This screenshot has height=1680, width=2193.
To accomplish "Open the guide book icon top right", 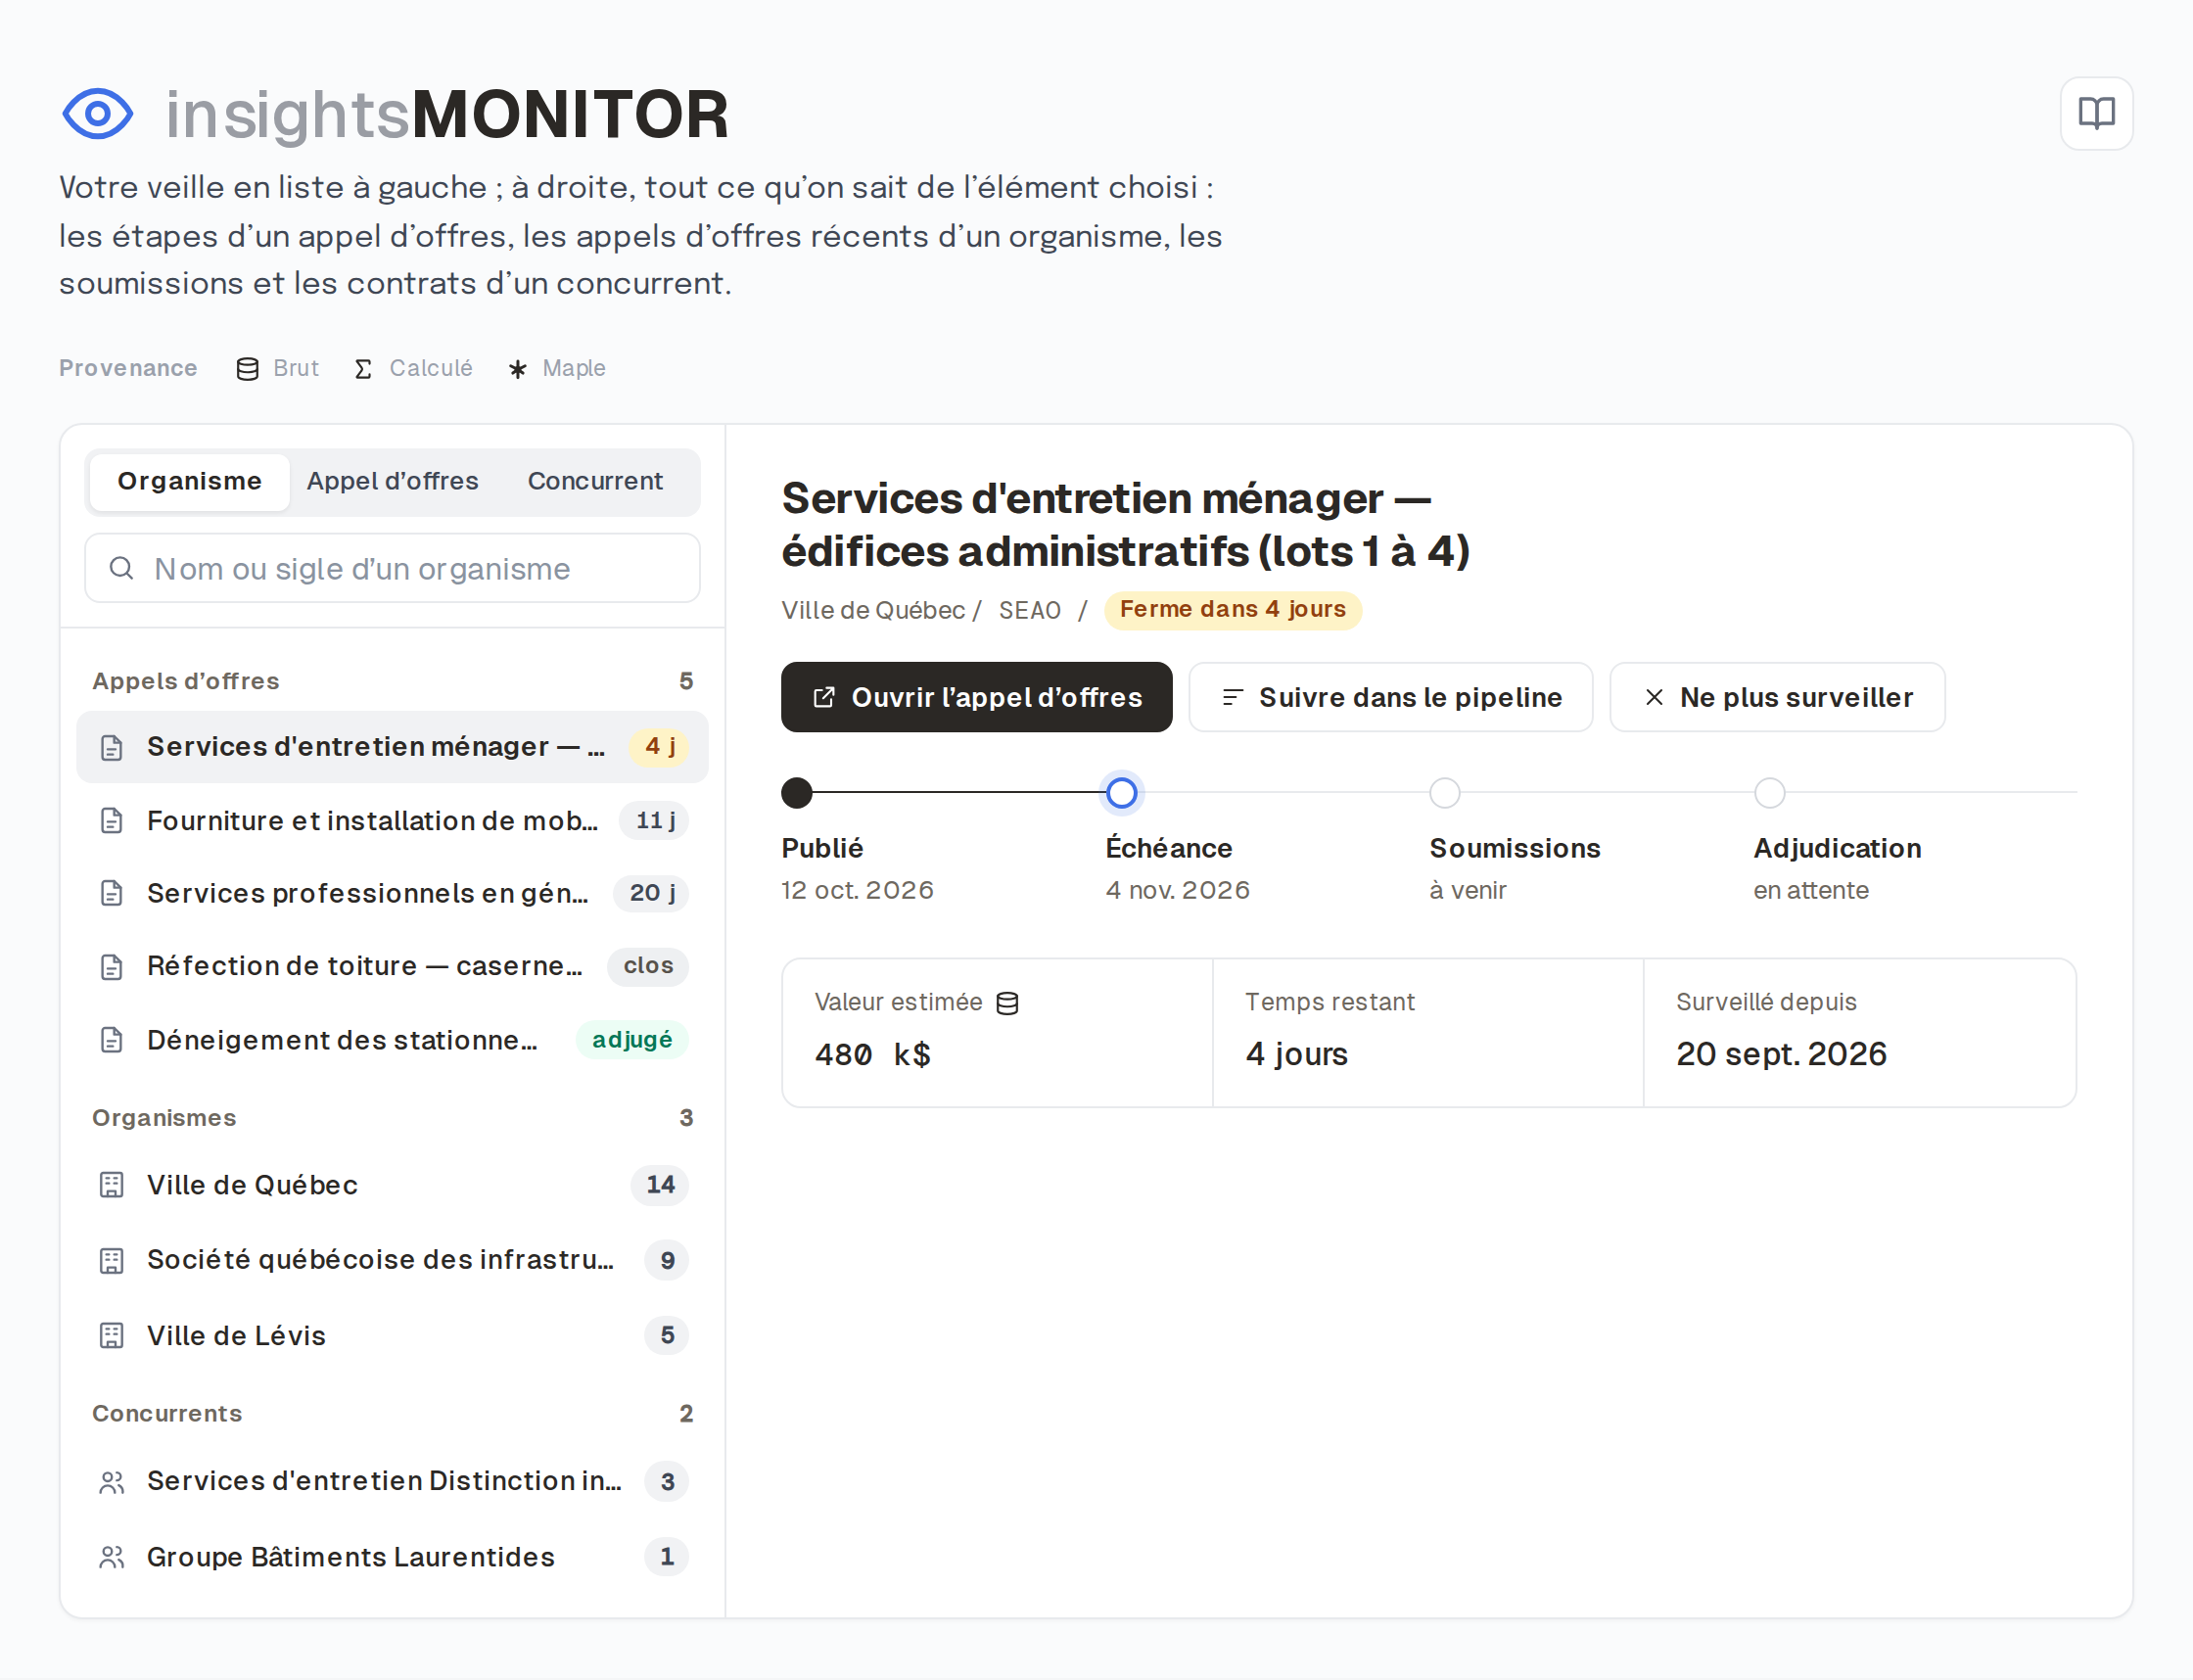I will 2096,113.
